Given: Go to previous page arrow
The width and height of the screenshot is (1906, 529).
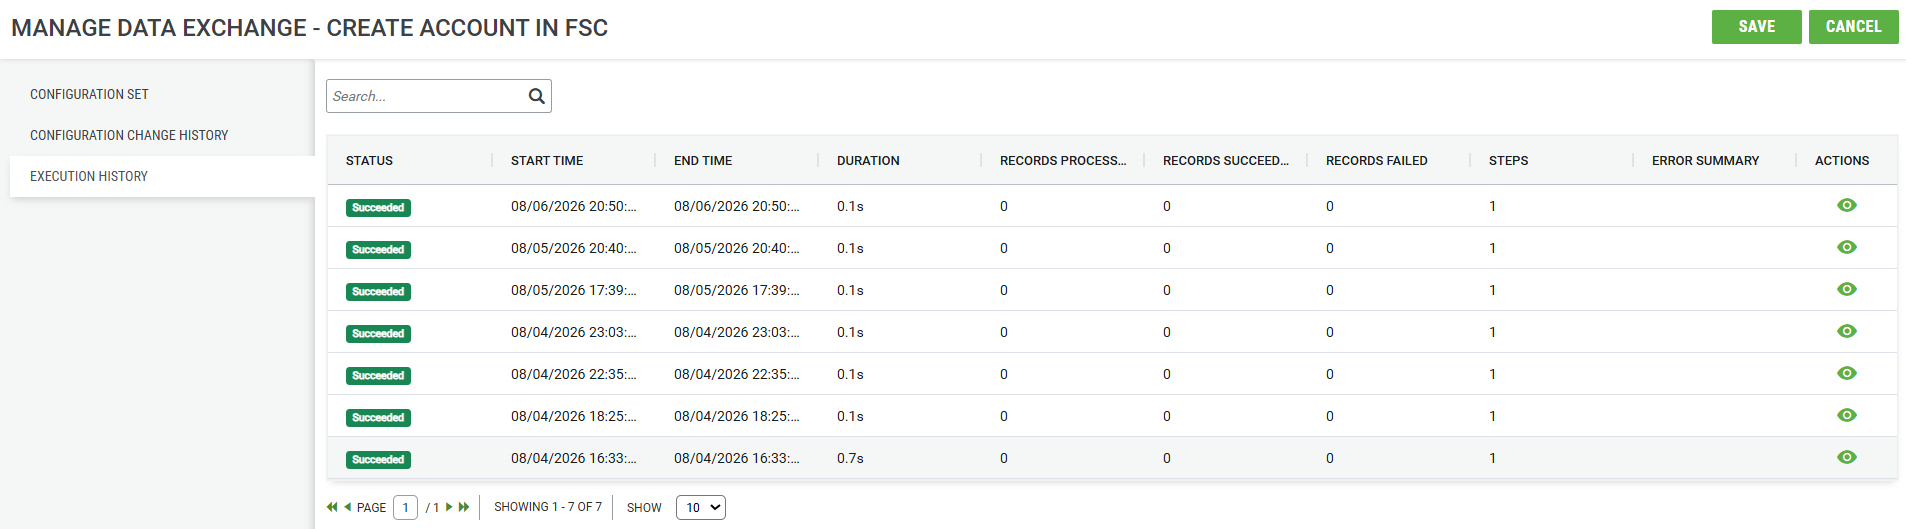Looking at the screenshot, I should (x=347, y=507).
